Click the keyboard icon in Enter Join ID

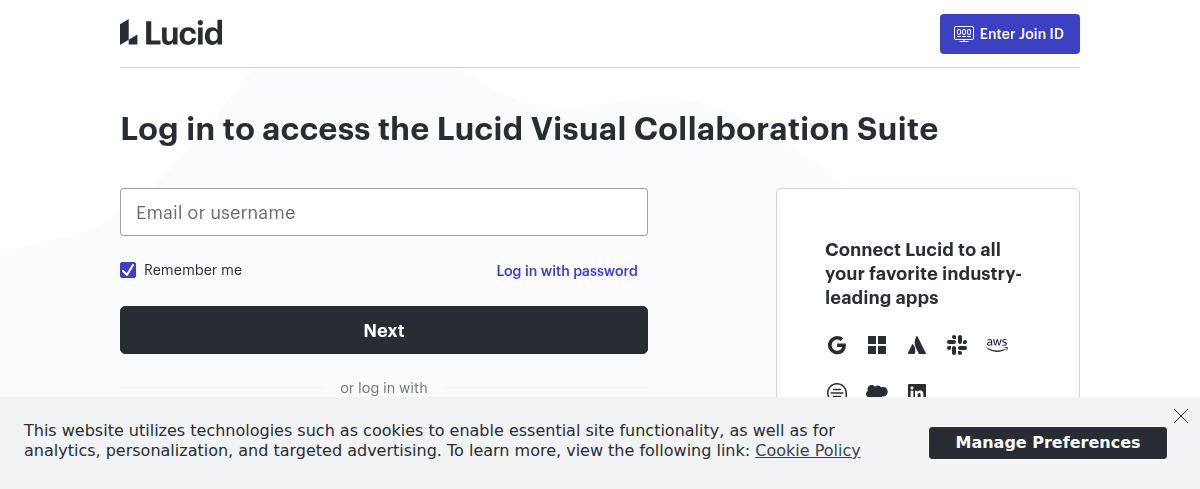(964, 34)
